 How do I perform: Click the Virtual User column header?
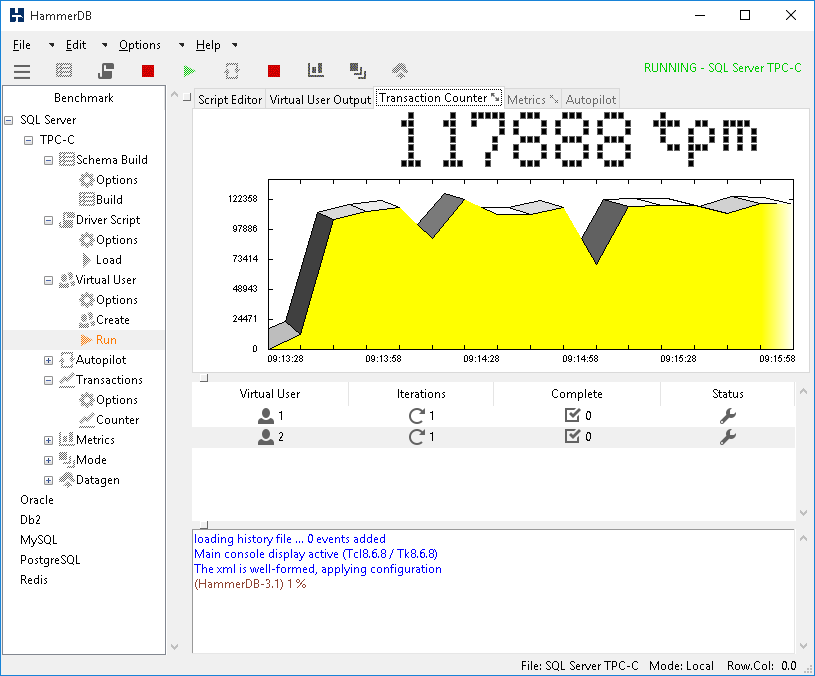(270, 394)
